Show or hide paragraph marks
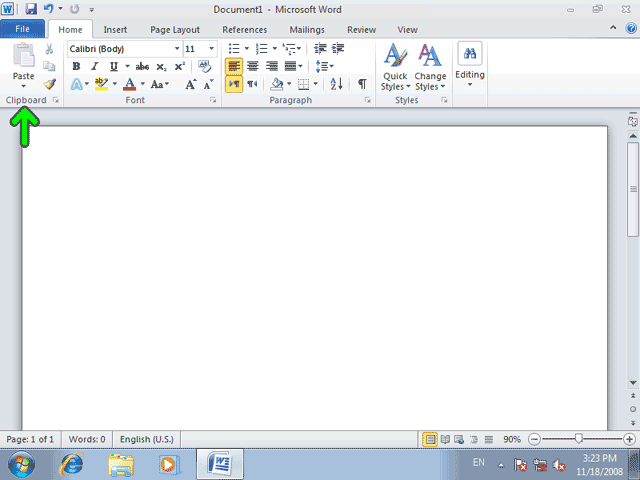 click(x=362, y=84)
